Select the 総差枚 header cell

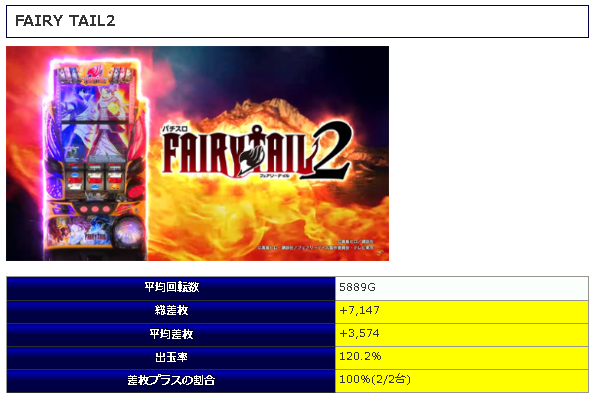(x=171, y=312)
